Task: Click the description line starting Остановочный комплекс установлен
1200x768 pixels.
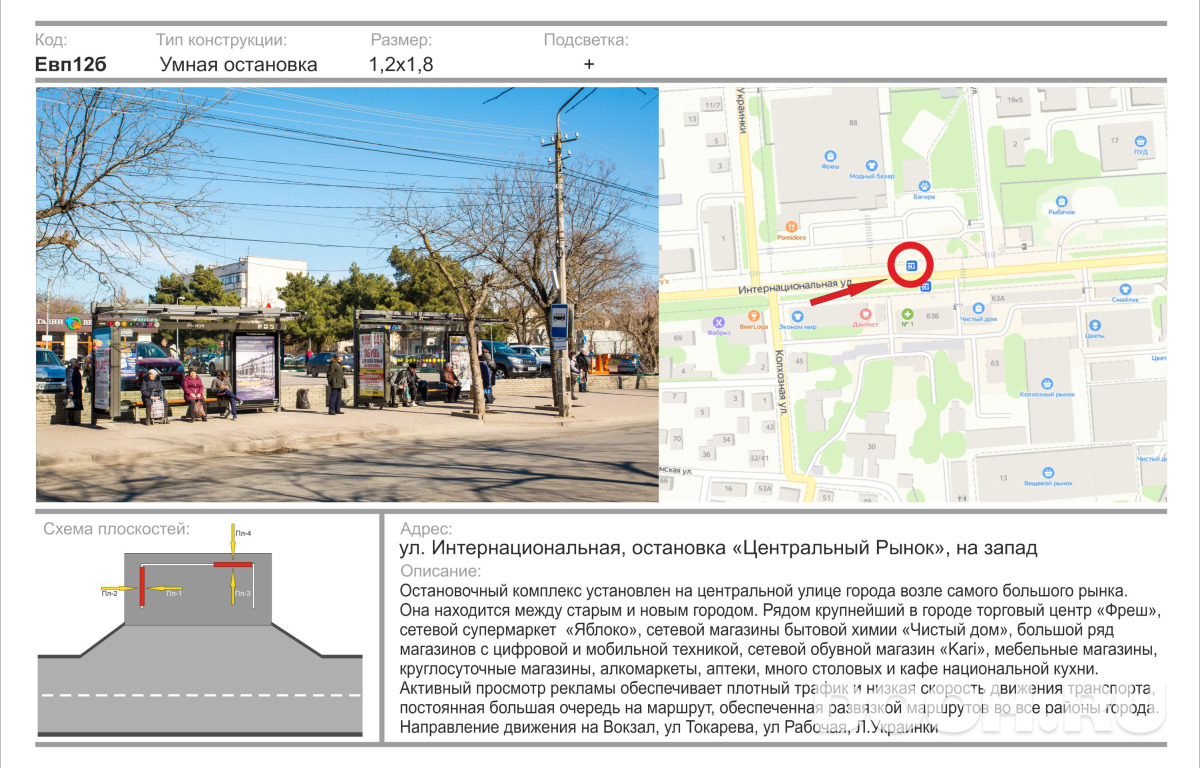Action: [763, 591]
